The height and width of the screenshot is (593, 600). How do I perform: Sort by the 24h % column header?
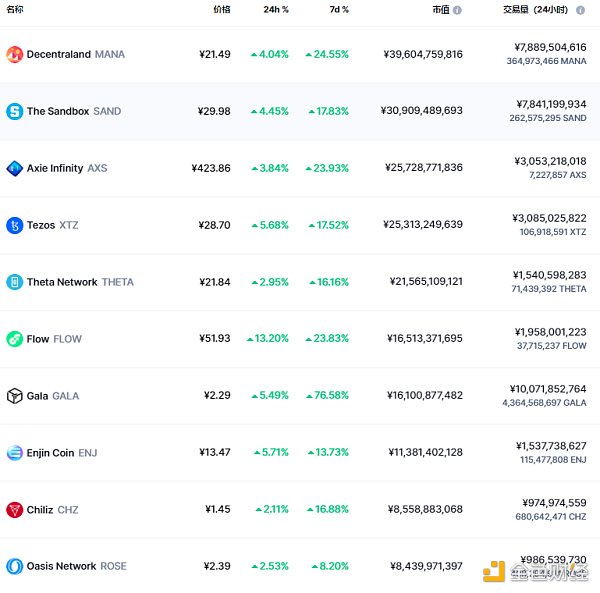tap(276, 10)
